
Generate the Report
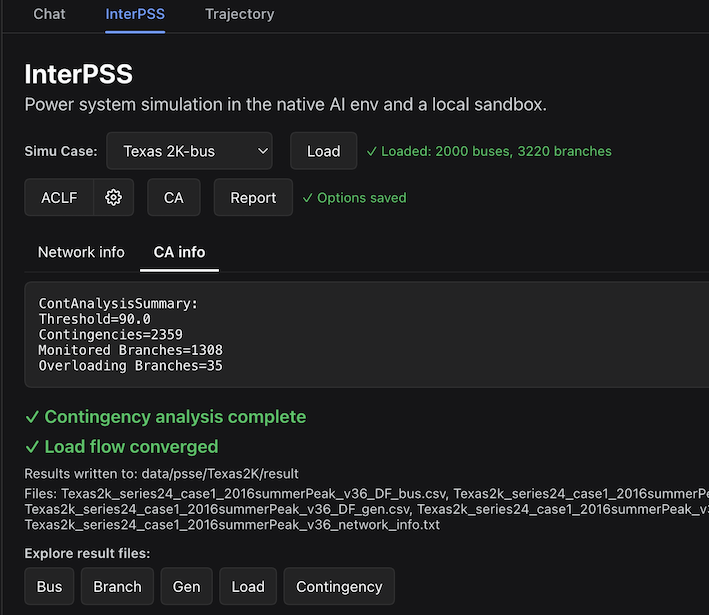253,197
